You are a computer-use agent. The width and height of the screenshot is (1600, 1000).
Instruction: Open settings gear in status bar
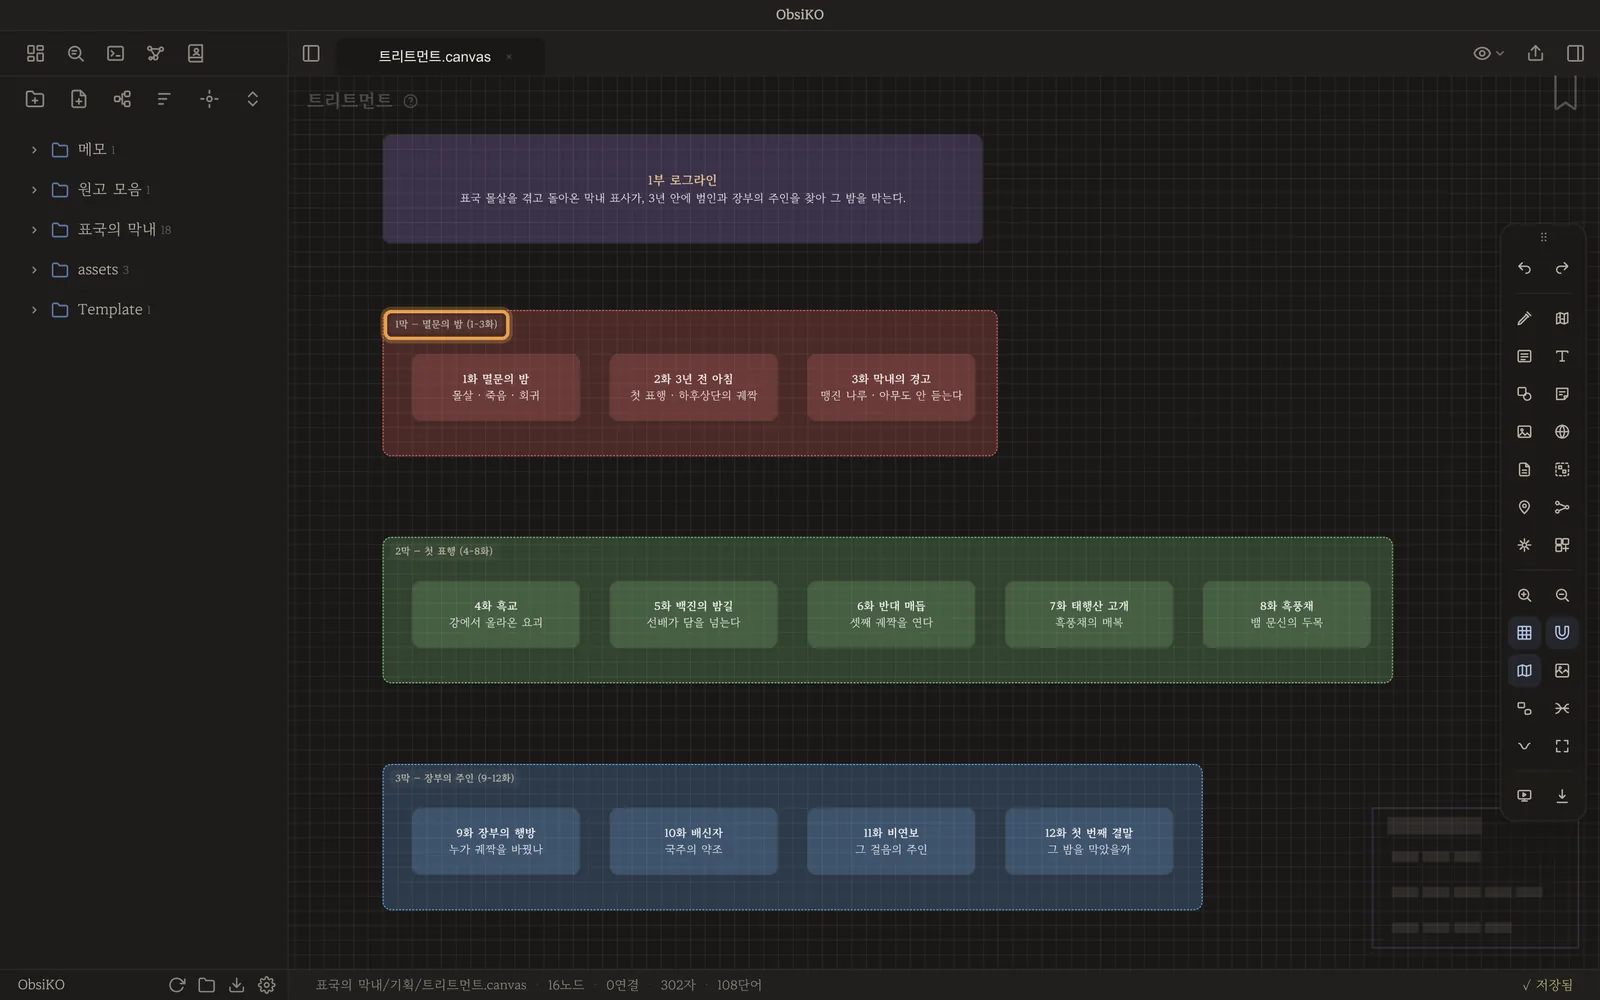267,985
